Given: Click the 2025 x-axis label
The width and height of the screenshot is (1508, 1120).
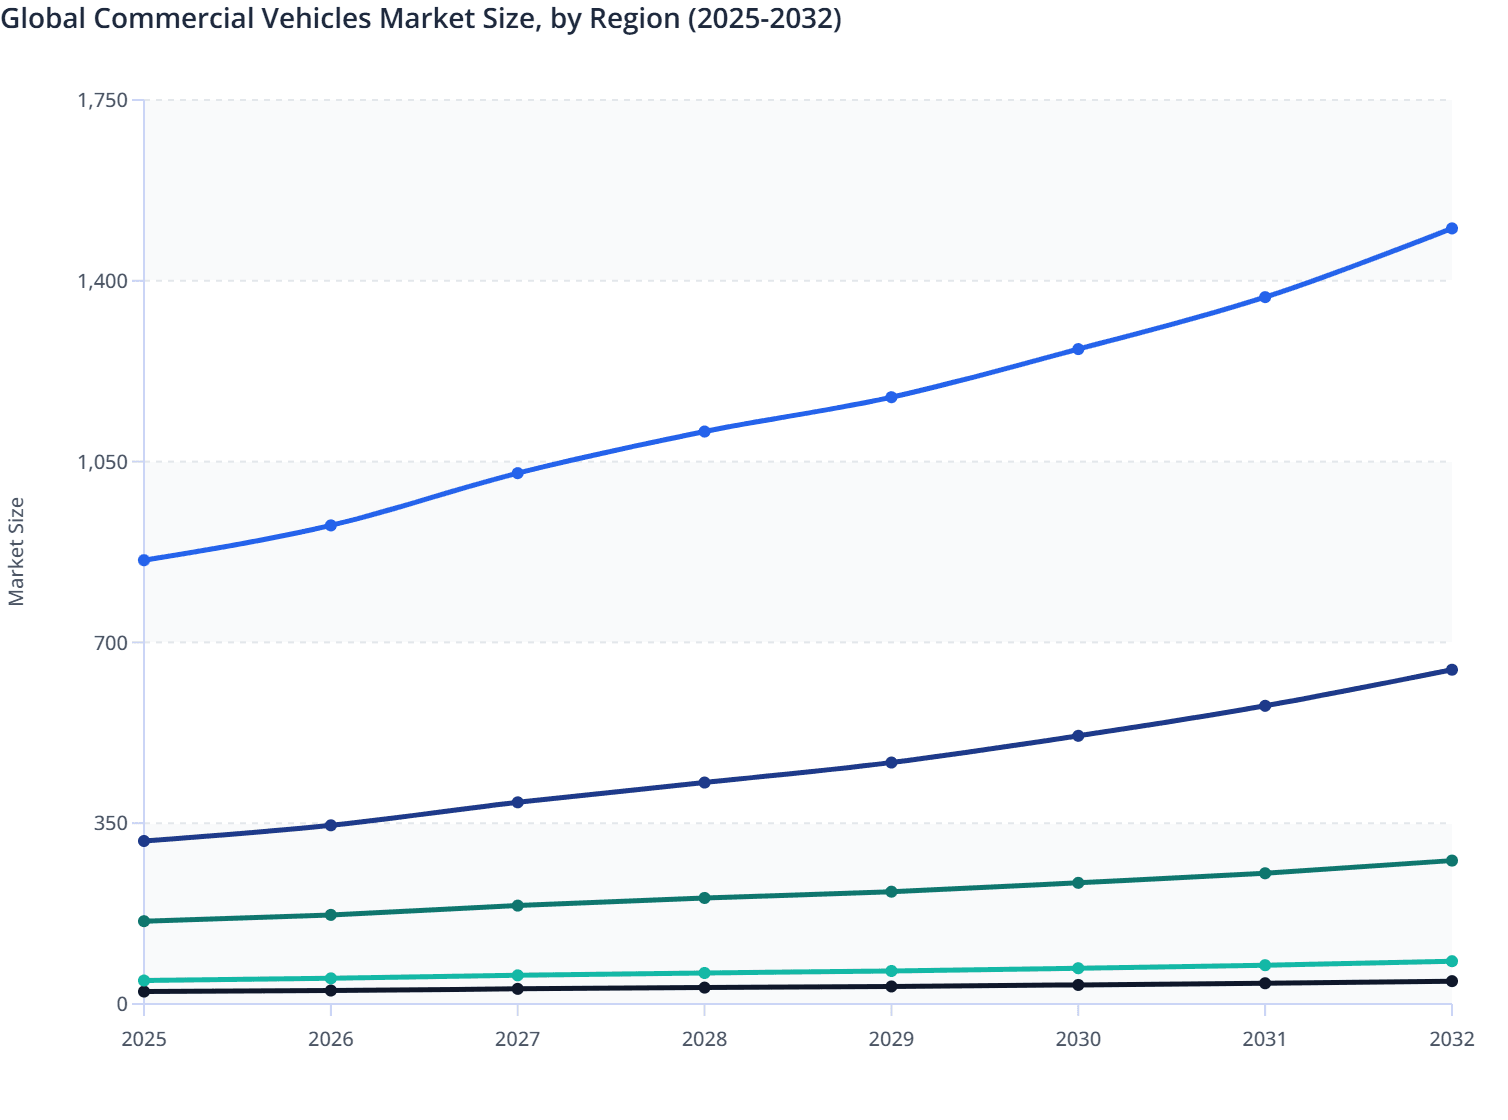Looking at the screenshot, I should tap(144, 1041).
